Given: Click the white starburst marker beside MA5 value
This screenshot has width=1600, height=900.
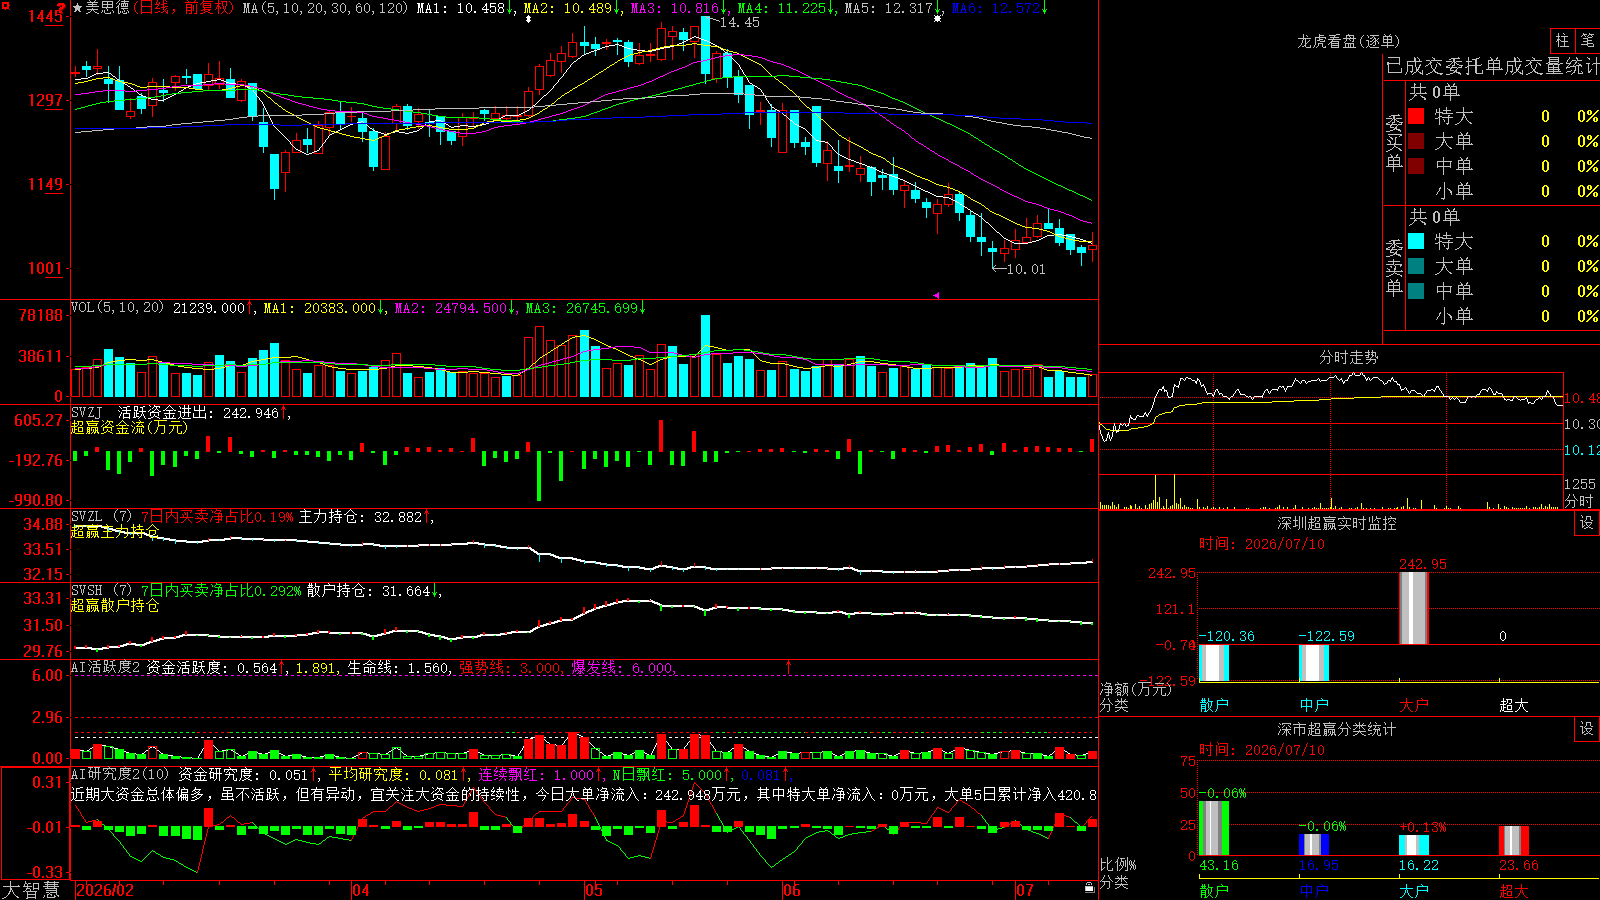Looking at the screenshot, I should pyautogui.click(x=937, y=18).
